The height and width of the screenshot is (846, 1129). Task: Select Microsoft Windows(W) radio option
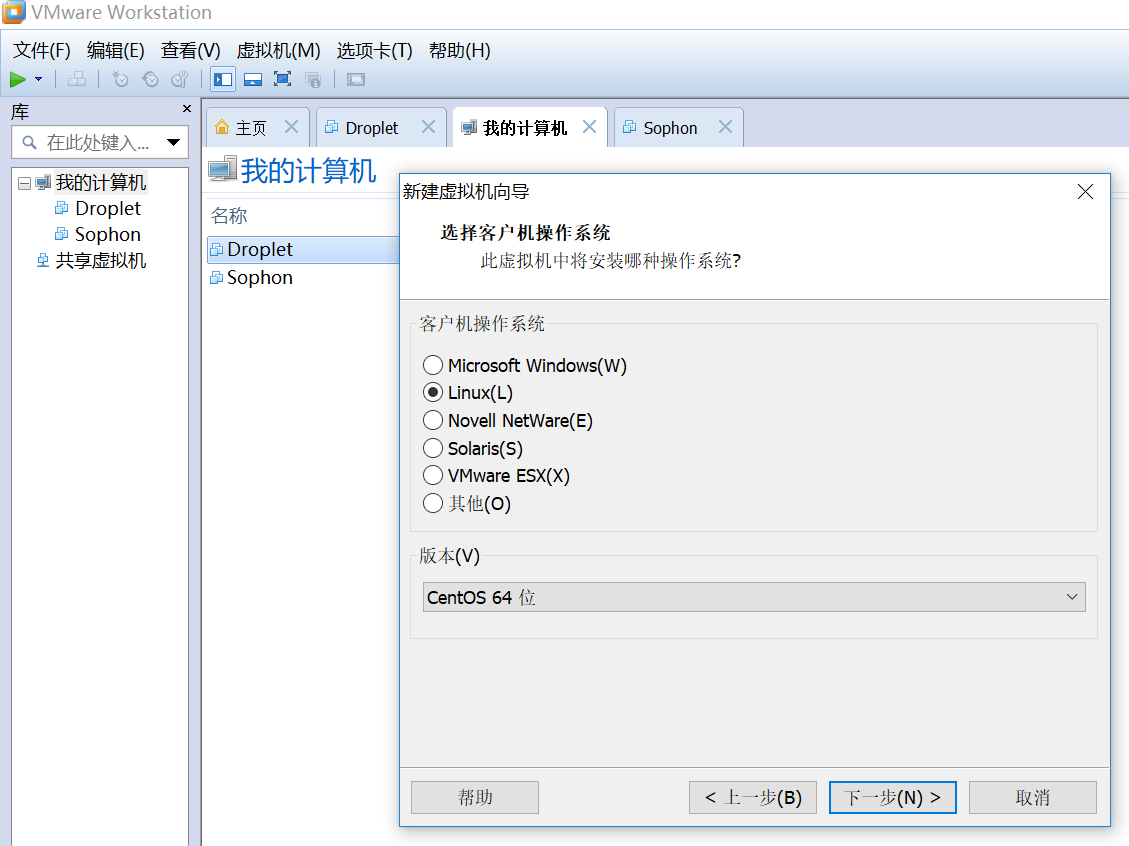[433, 365]
